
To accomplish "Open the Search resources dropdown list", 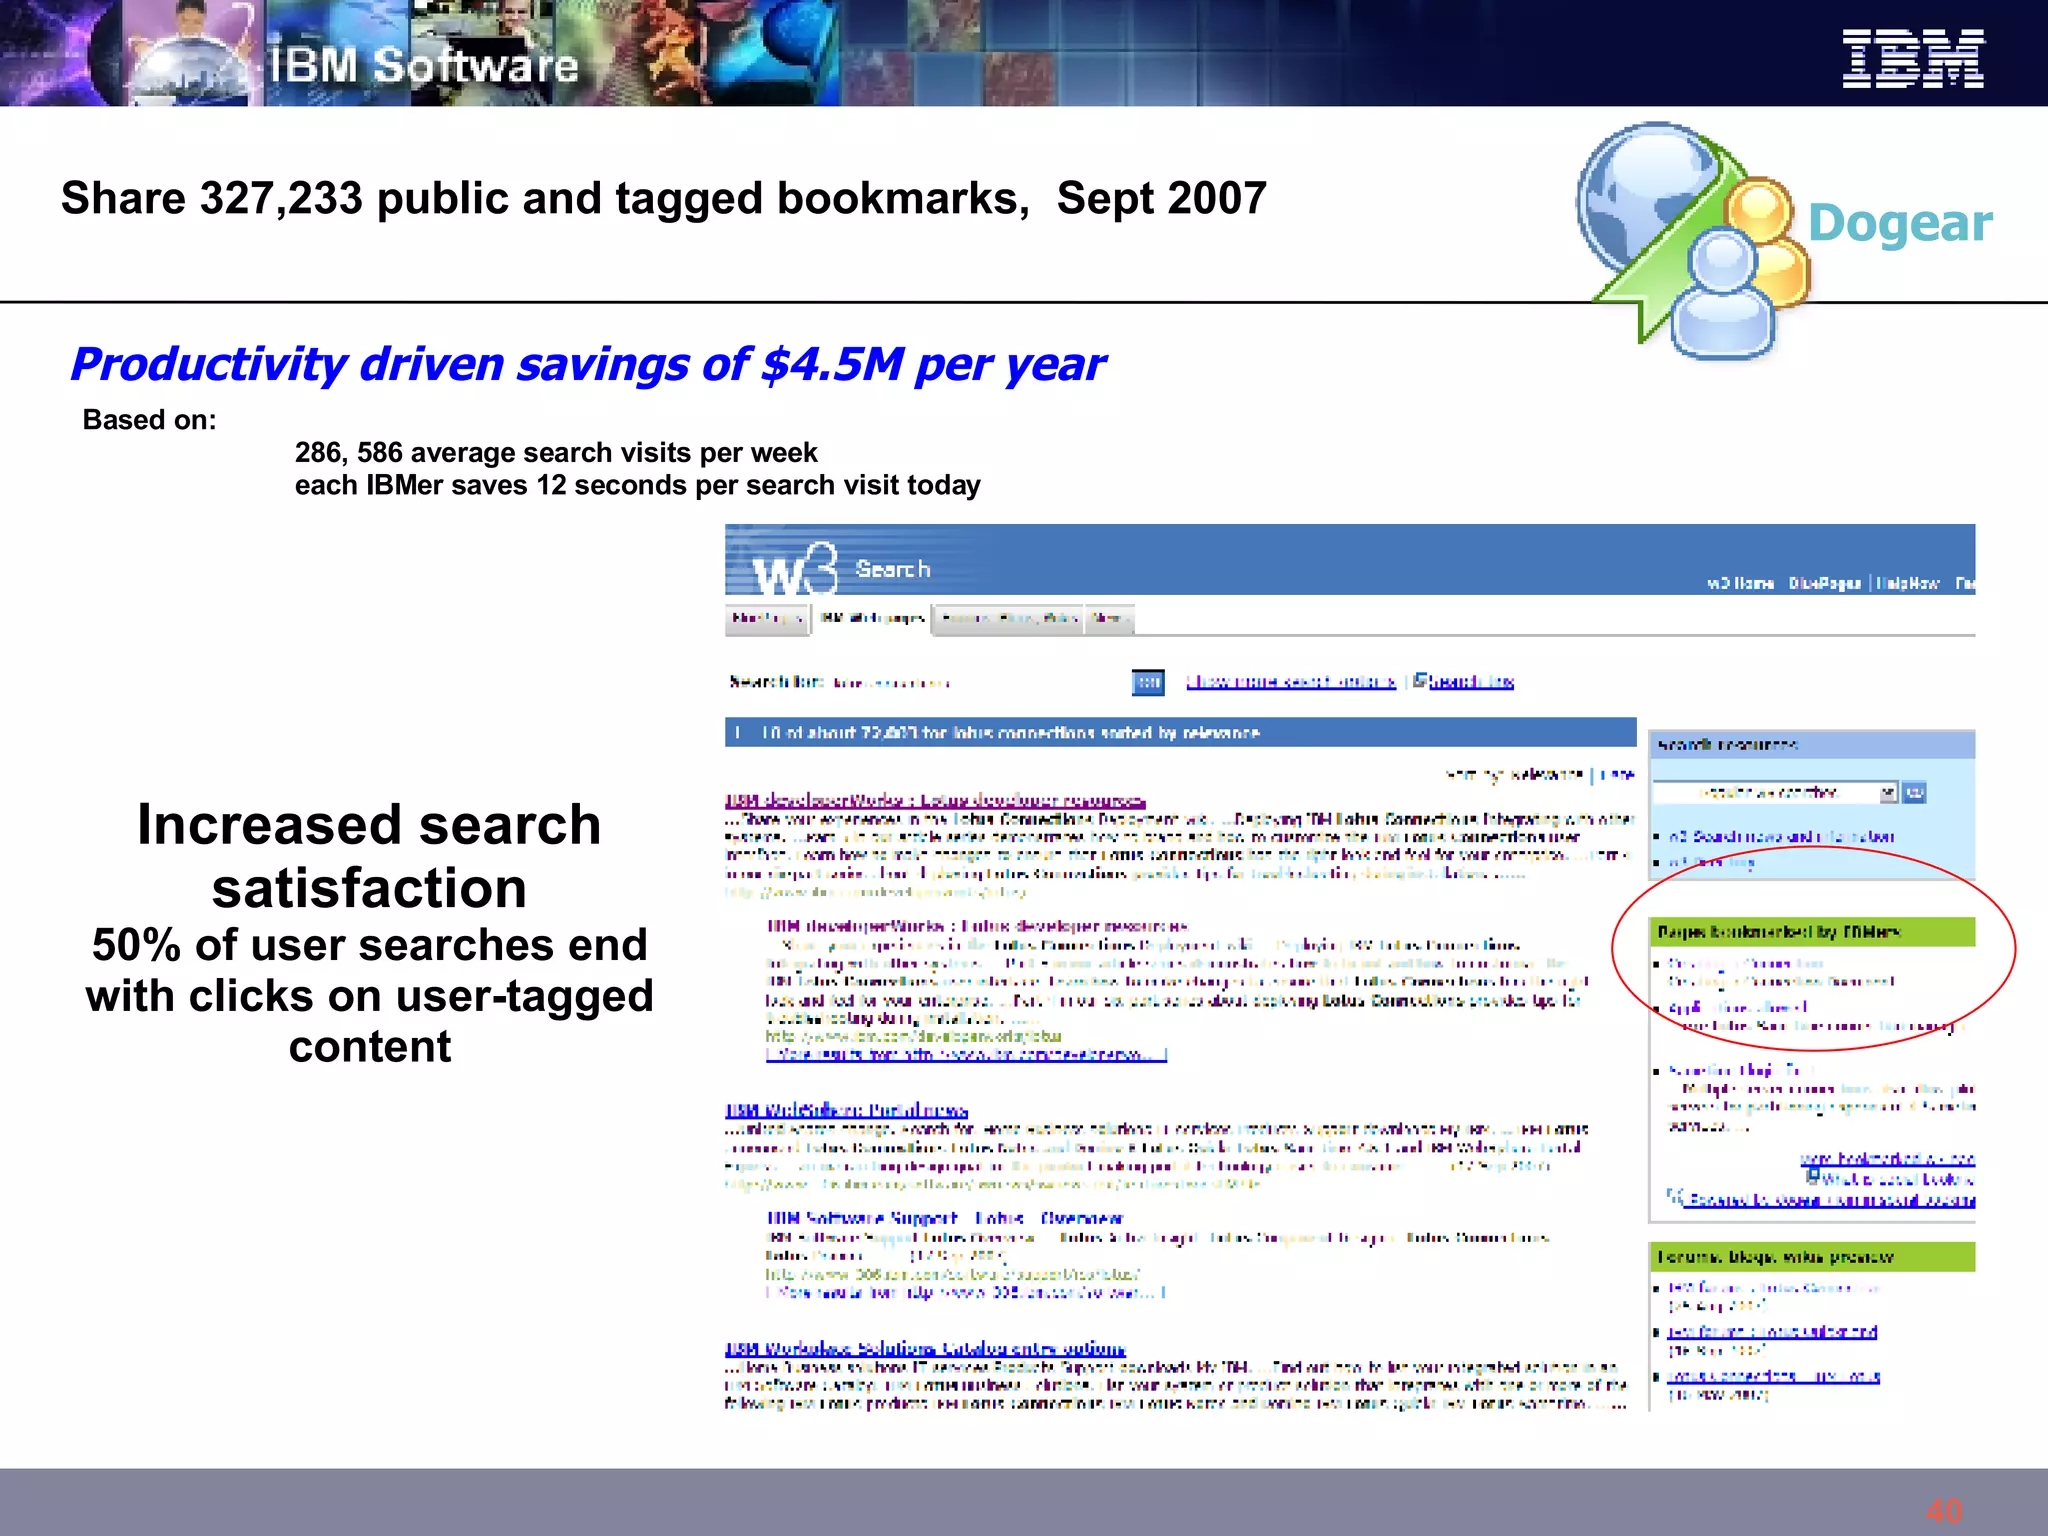I will click(x=1887, y=793).
